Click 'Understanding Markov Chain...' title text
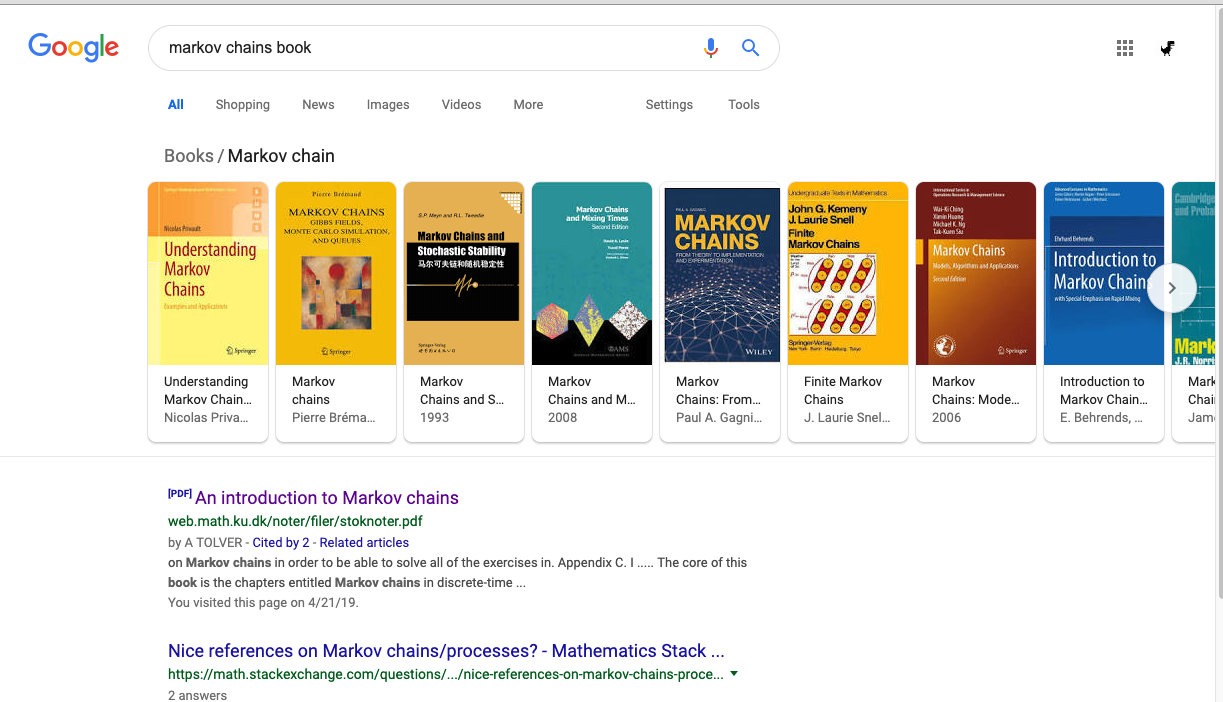This screenshot has height=702, width=1223. [206, 390]
